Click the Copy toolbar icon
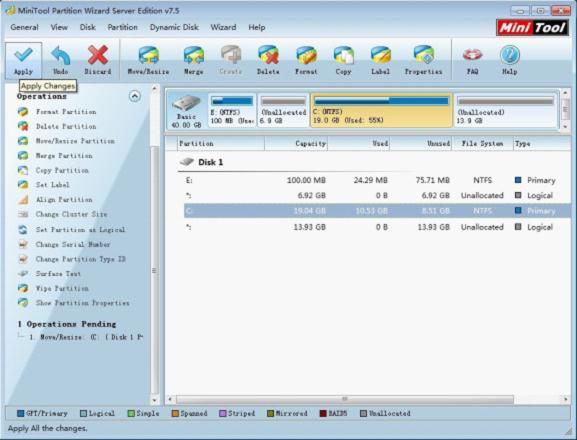577x440 pixels. tap(343, 61)
